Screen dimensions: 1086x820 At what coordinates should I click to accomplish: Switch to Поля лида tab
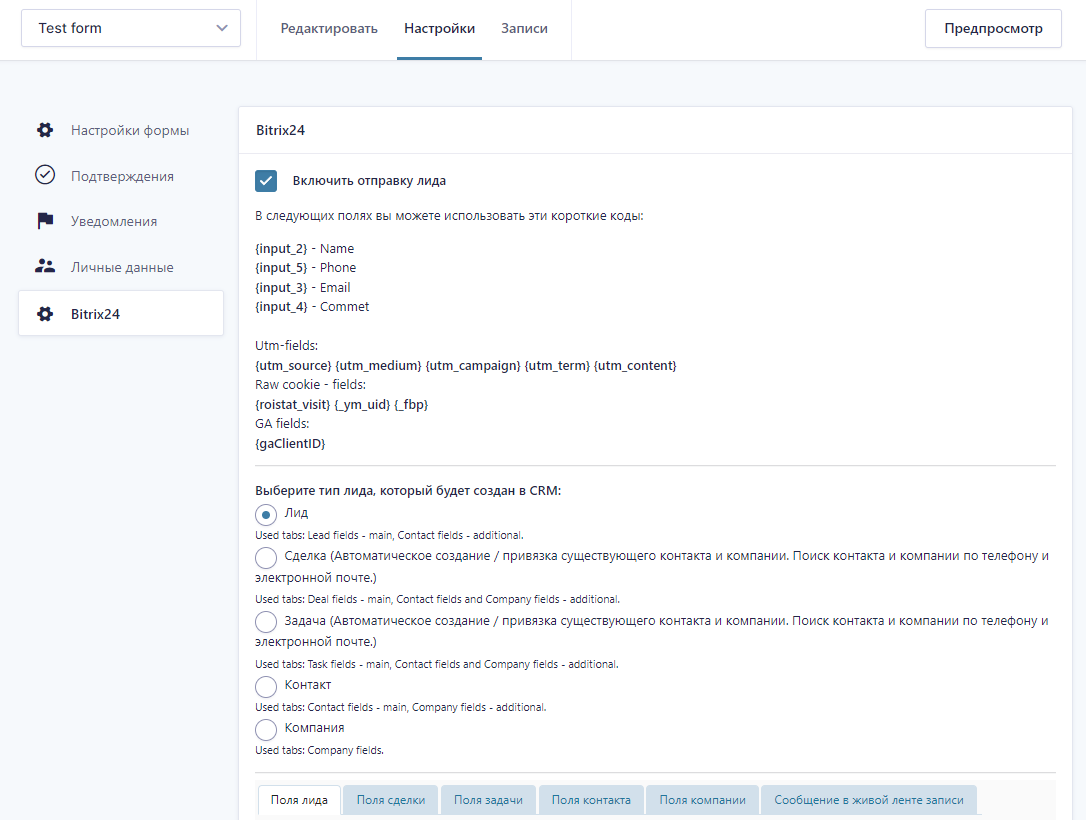(299, 800)
